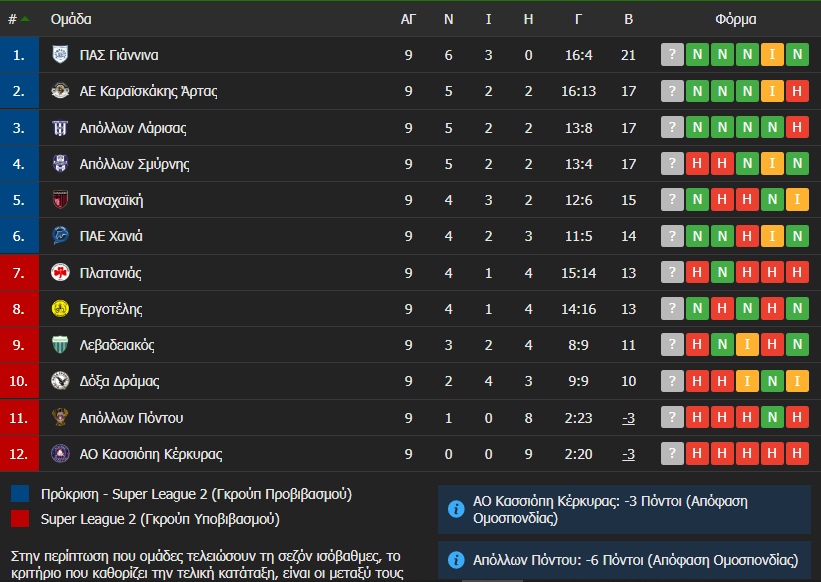Click the Φόρμα column header
The image size is (821, 582).
[x=735, y=19]
